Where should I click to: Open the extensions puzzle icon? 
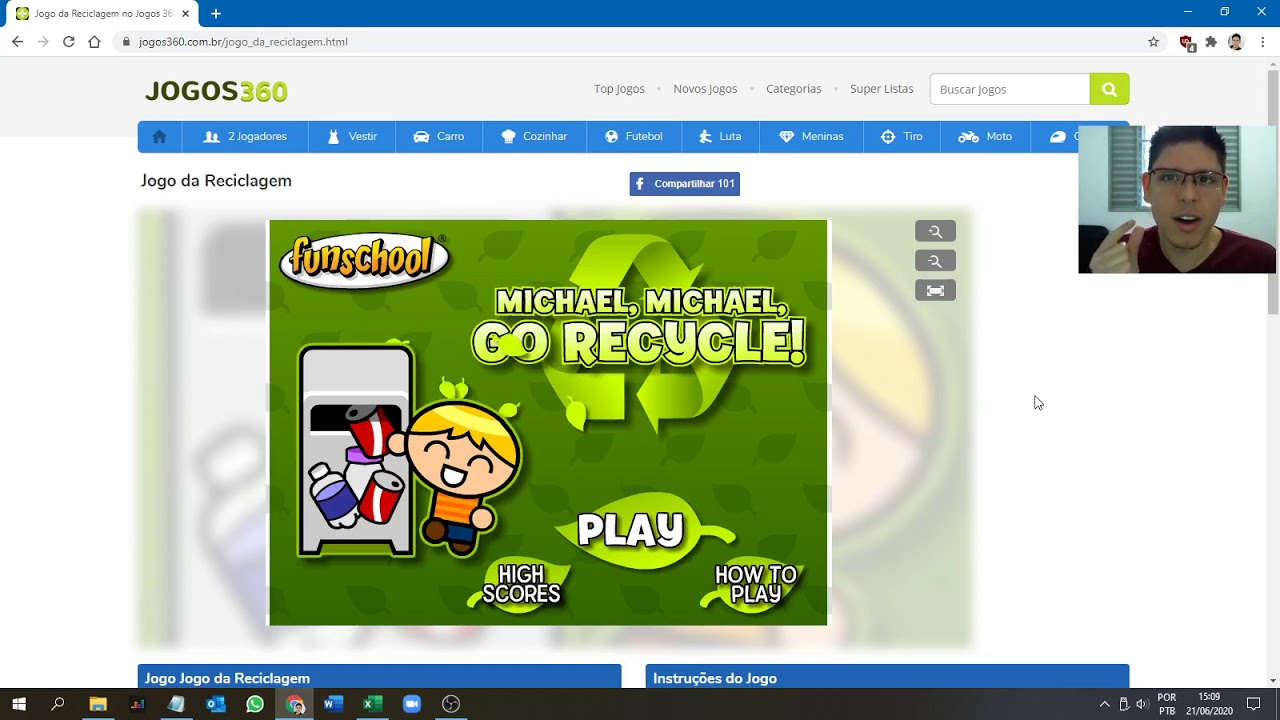(x=1211, y=42)
